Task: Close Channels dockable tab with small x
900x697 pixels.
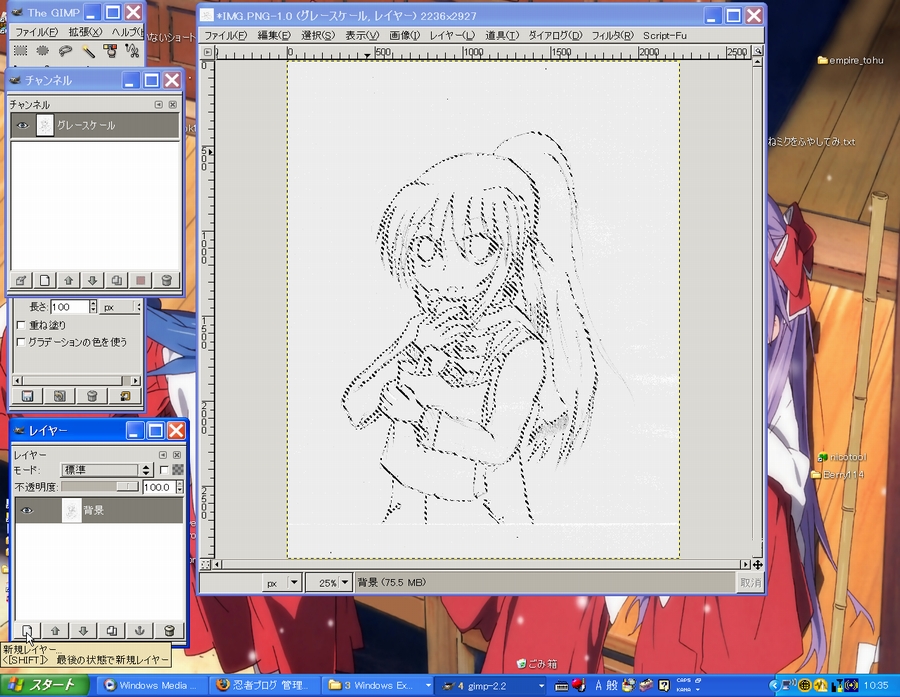Action: [x=173, y=104]
